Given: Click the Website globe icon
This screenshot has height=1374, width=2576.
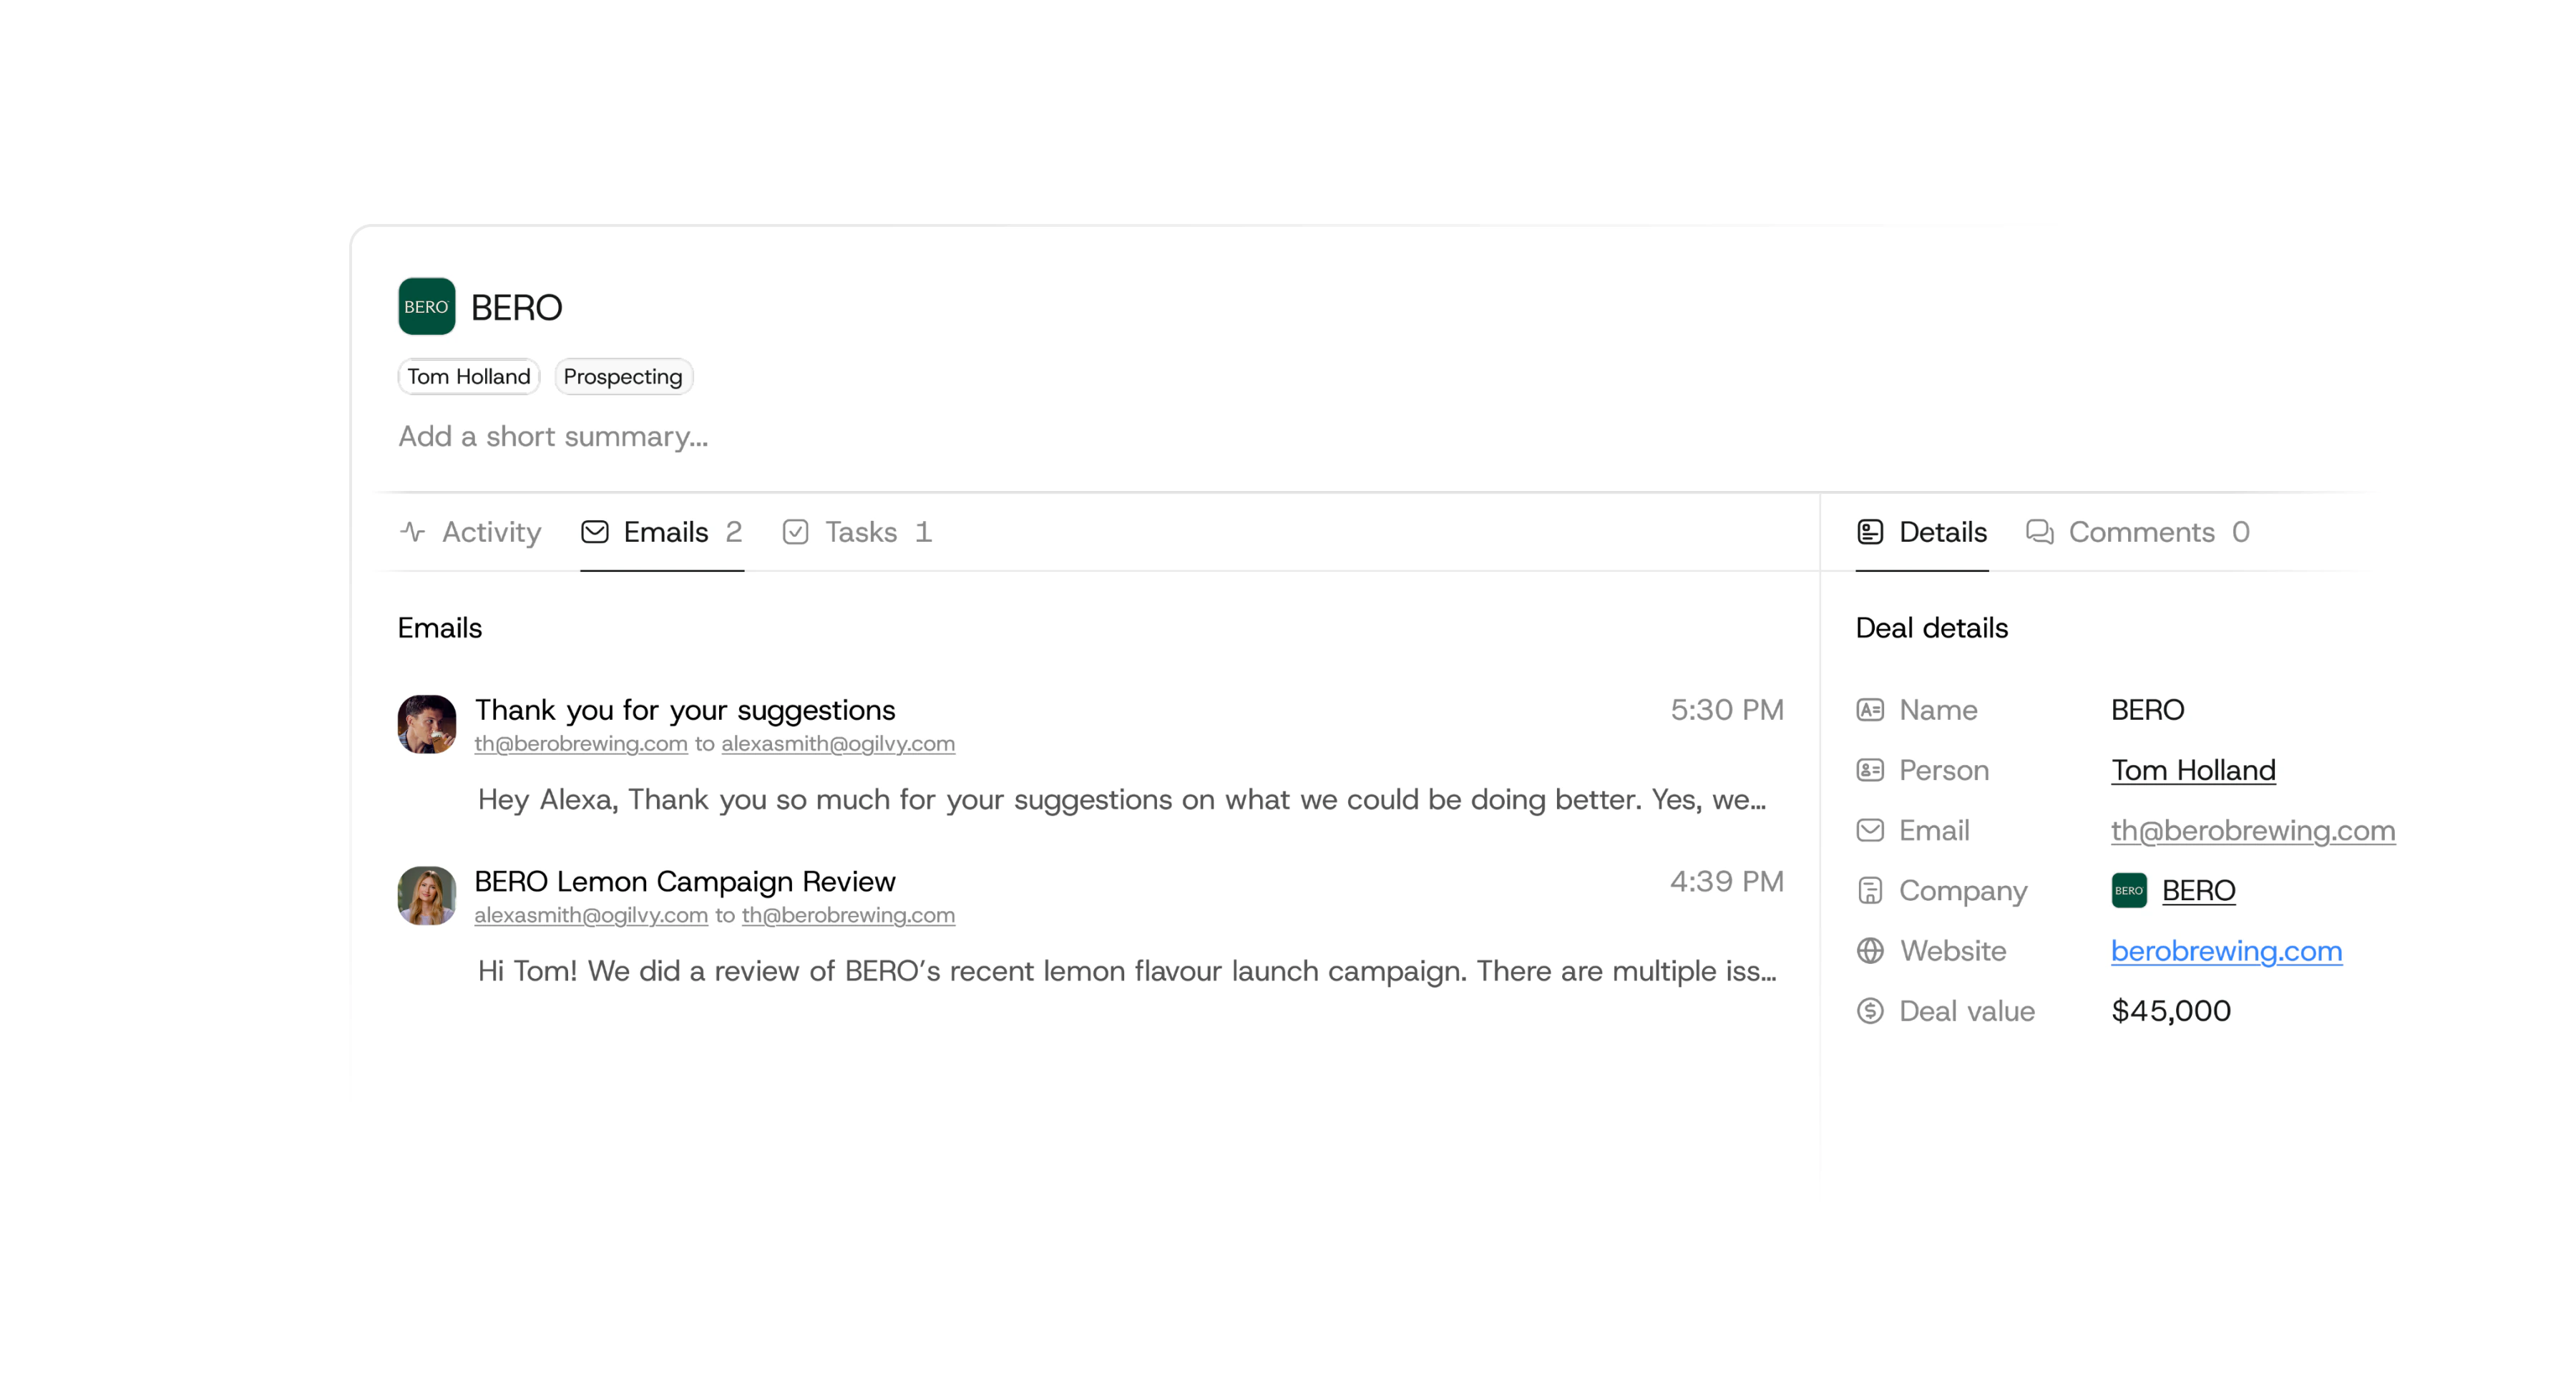Looking at the screenshot, I should click(1870, 950).
